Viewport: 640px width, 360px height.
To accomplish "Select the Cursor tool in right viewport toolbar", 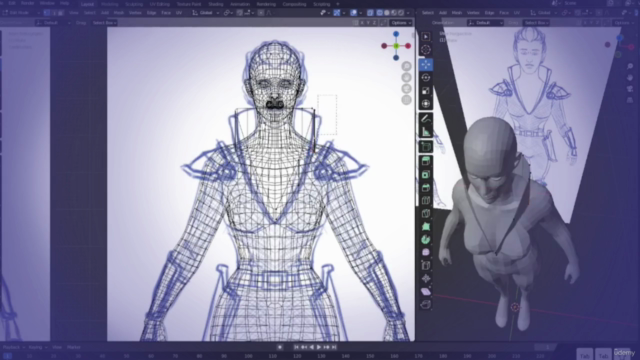I will pyautogui.click(x=426, y=50).
